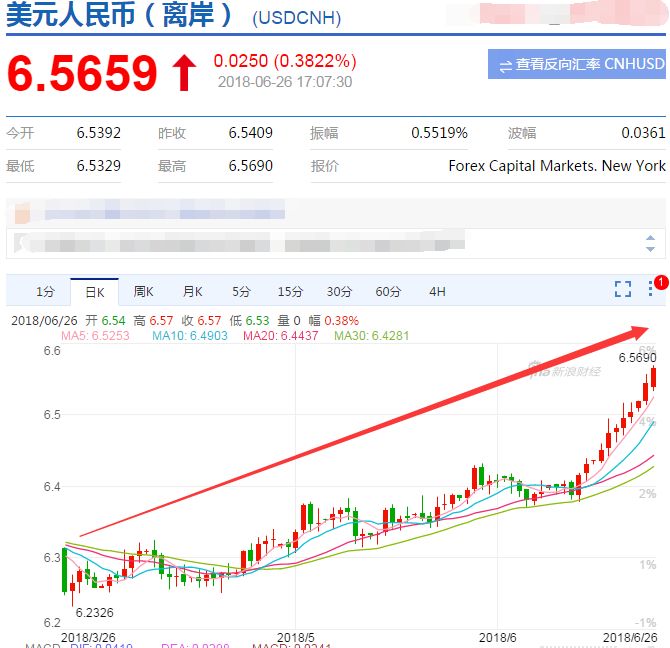Viewport: 670px width, 648px height.
Task: Click the 今开 value 6.5392
Action: pyautogui.click(x=99, y=133)
